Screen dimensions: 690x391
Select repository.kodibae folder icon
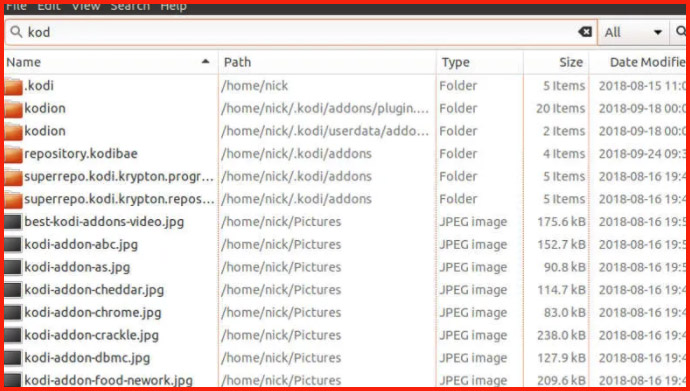coord(14,154)
